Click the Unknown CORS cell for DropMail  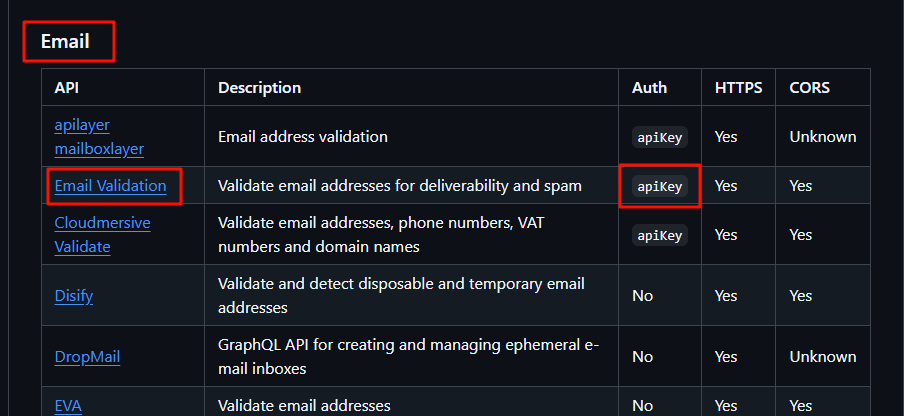[823, 357]
